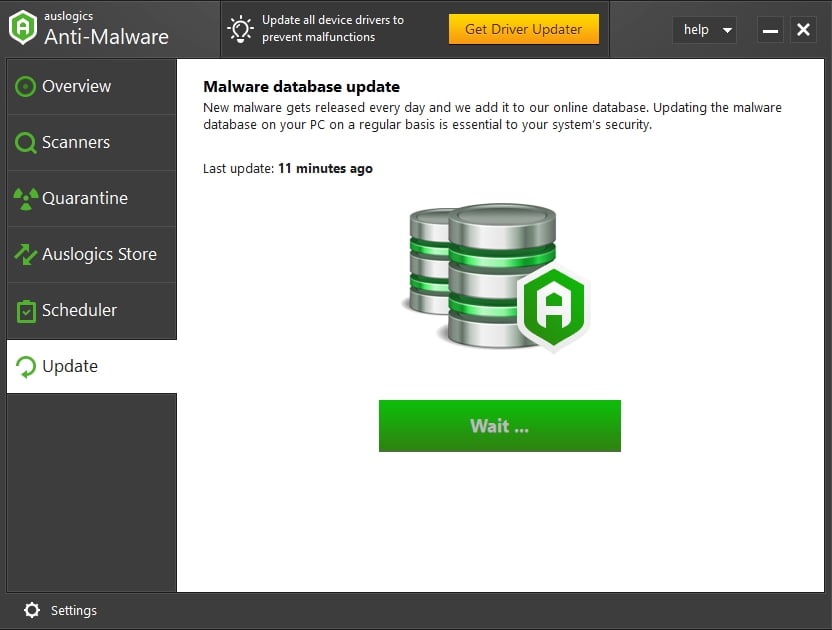Click 'Malware database update' heading
The width and height of the screenshot is (832, 630).
coord(301,87)
